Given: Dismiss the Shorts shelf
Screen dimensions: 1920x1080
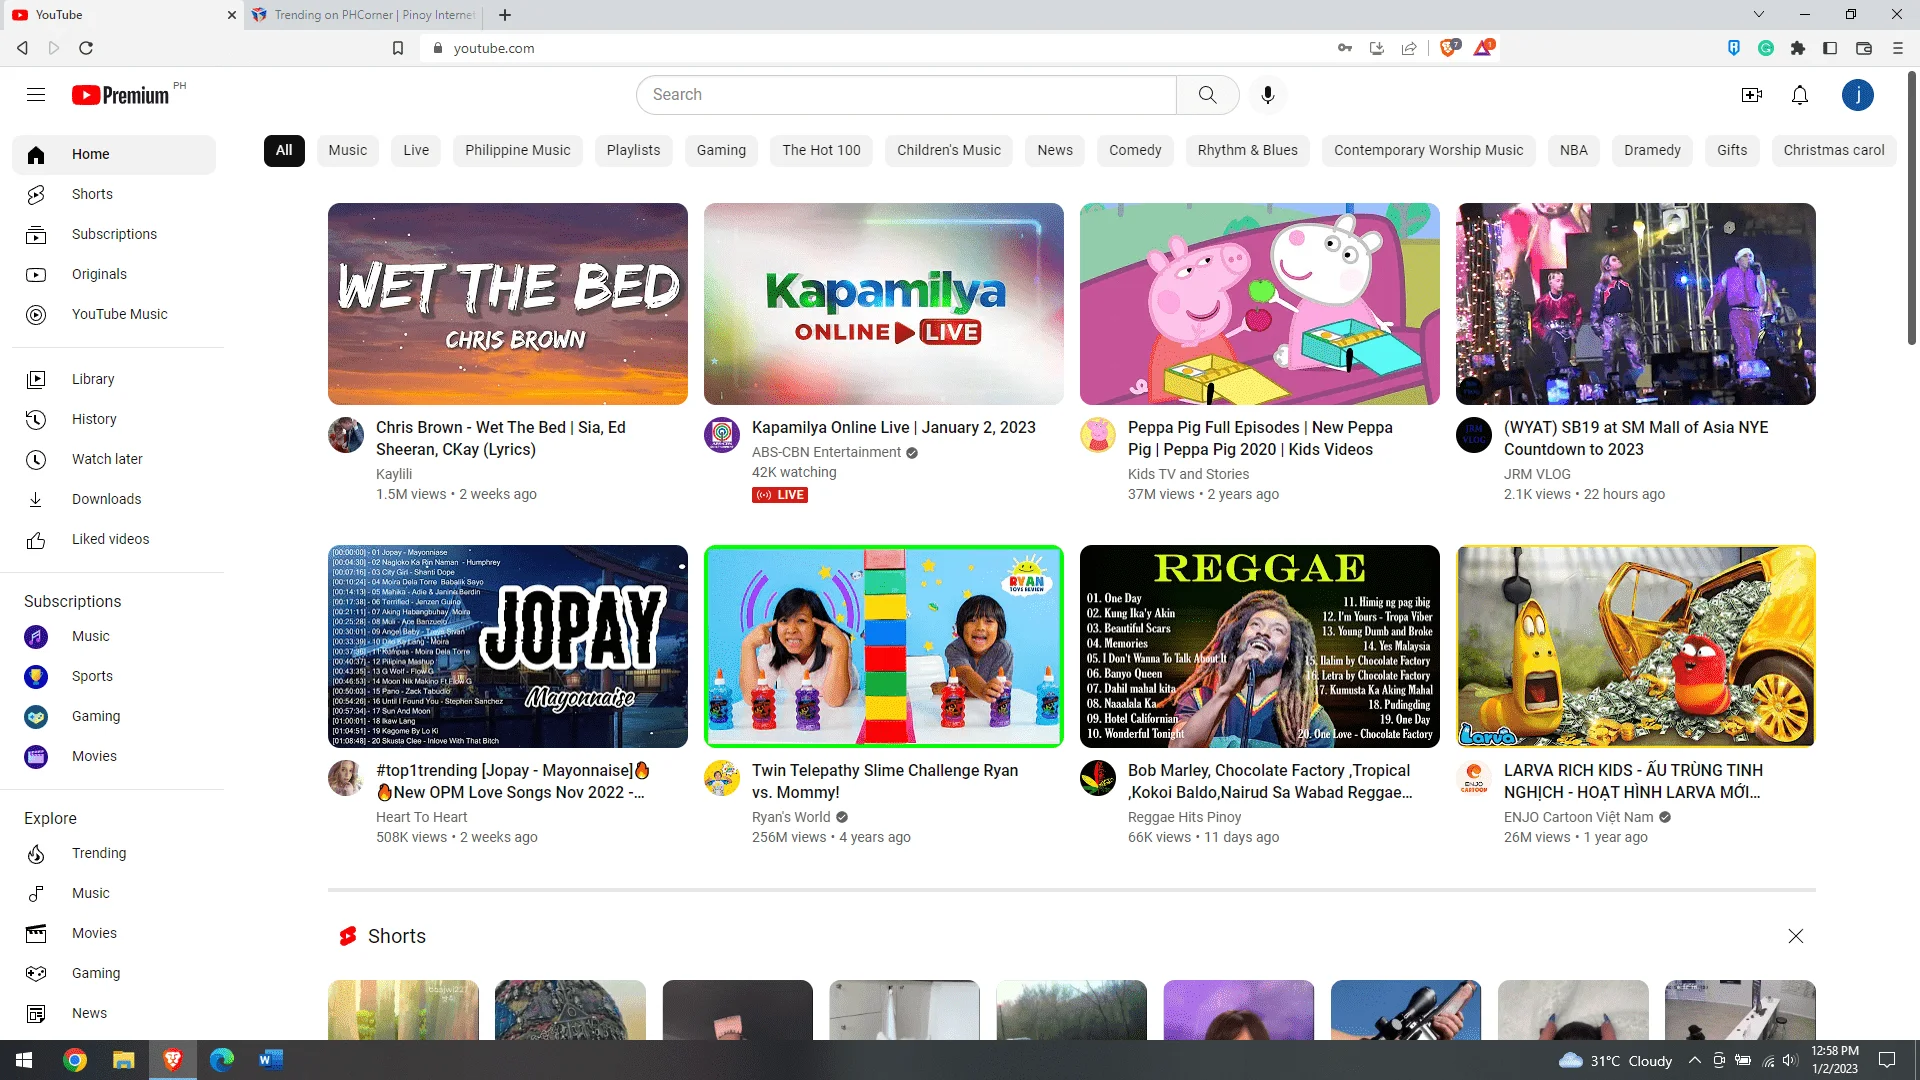Looking at the screenshot, I should click(1795, 936).
